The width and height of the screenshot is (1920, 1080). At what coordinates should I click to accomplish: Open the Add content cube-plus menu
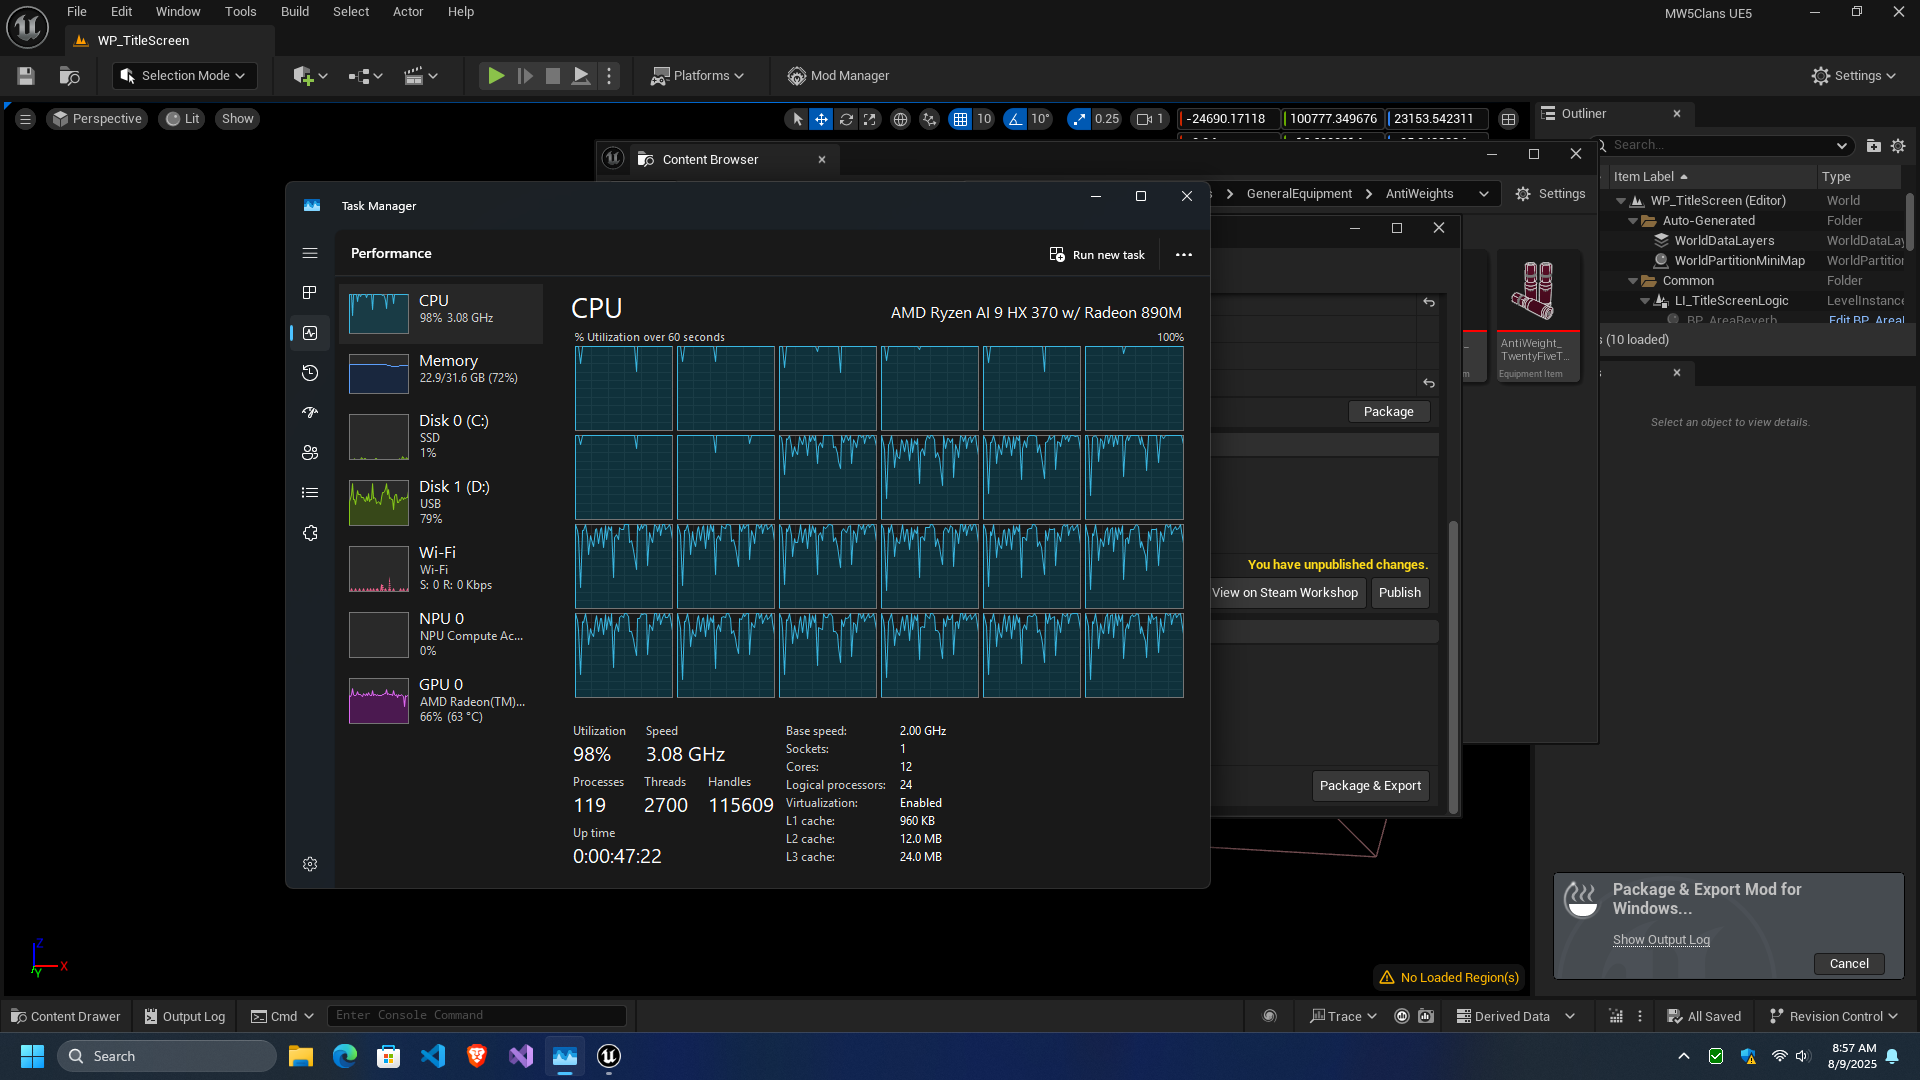point(310,76)
